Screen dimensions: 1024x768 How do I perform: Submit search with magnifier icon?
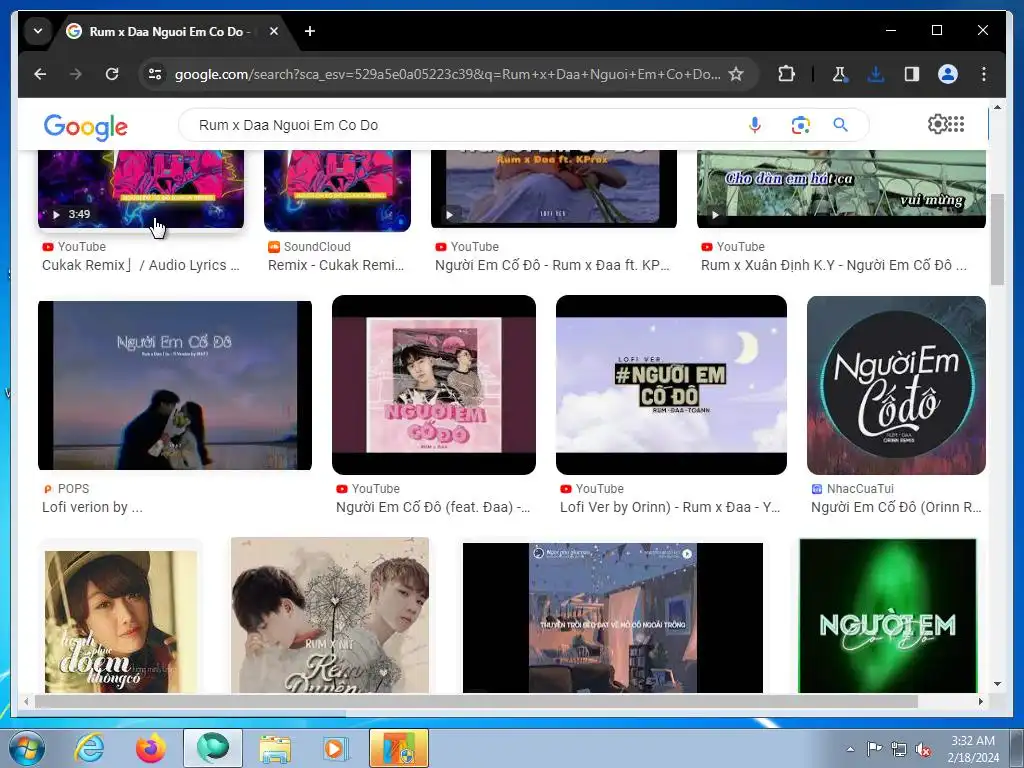click(x=840, y=125)
